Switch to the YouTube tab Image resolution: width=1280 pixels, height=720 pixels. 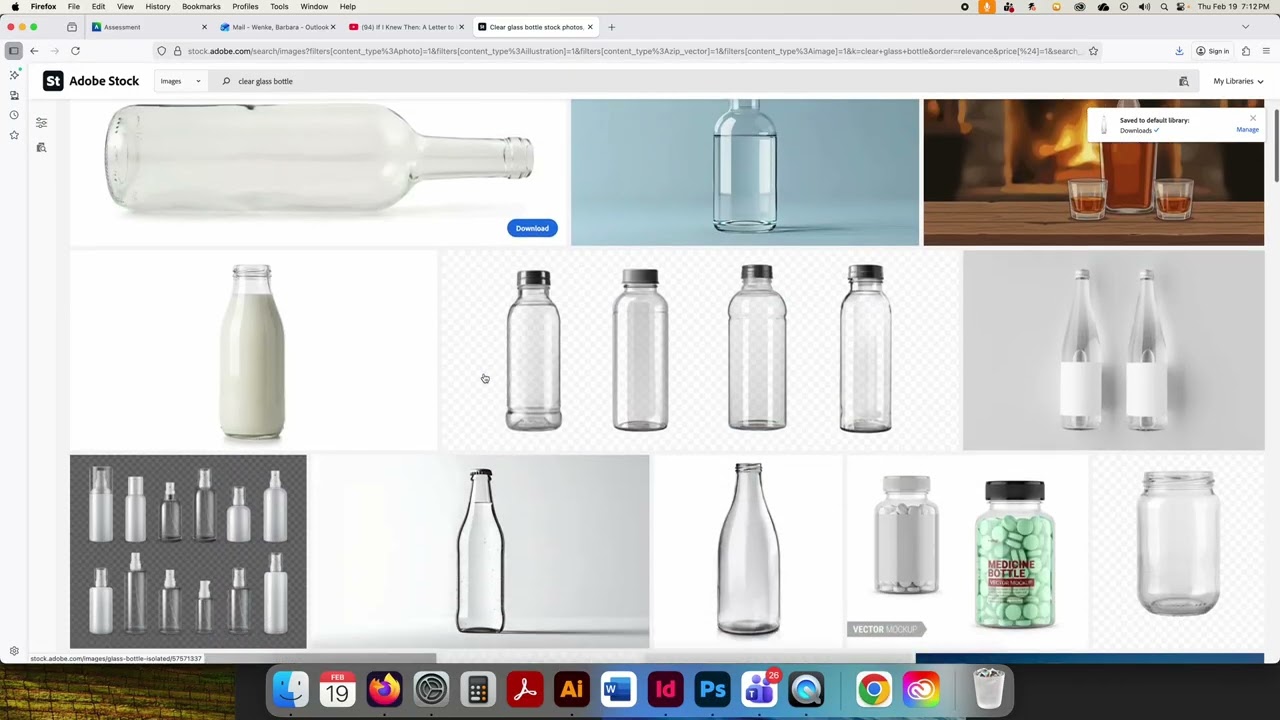pos(407,27)
